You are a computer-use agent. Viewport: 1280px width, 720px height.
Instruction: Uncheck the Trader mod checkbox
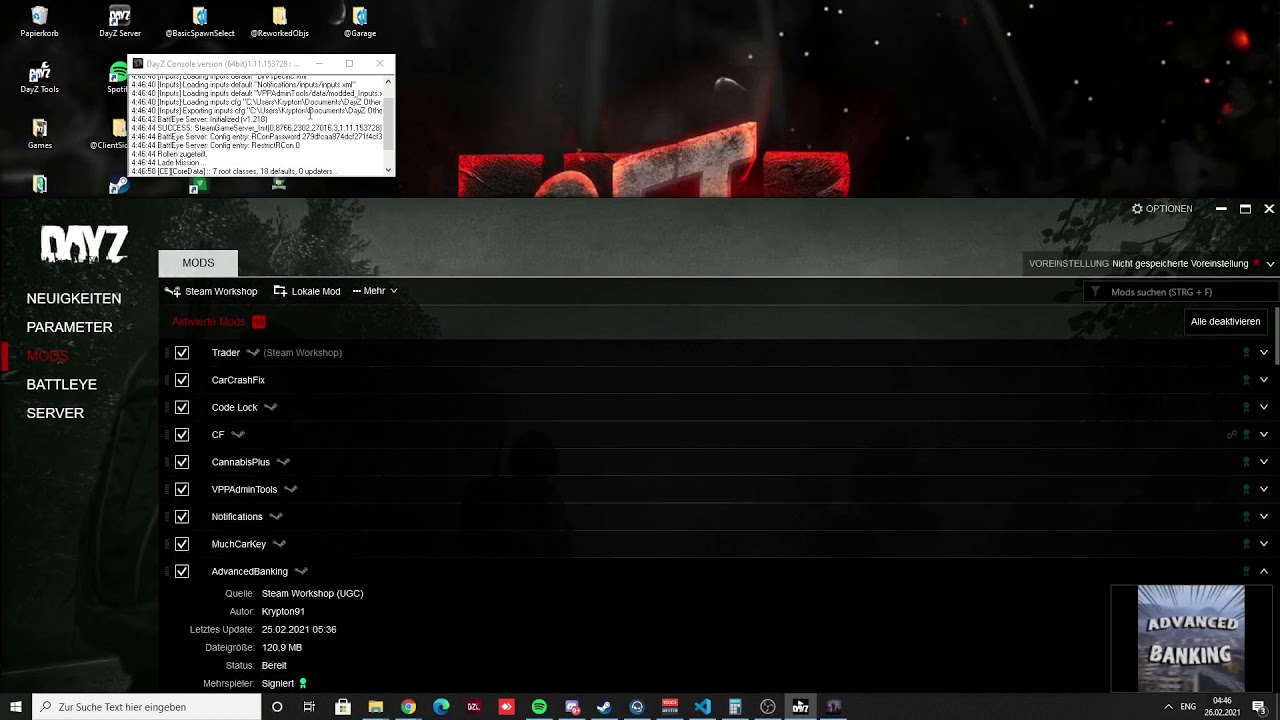(x=182, y=353)
